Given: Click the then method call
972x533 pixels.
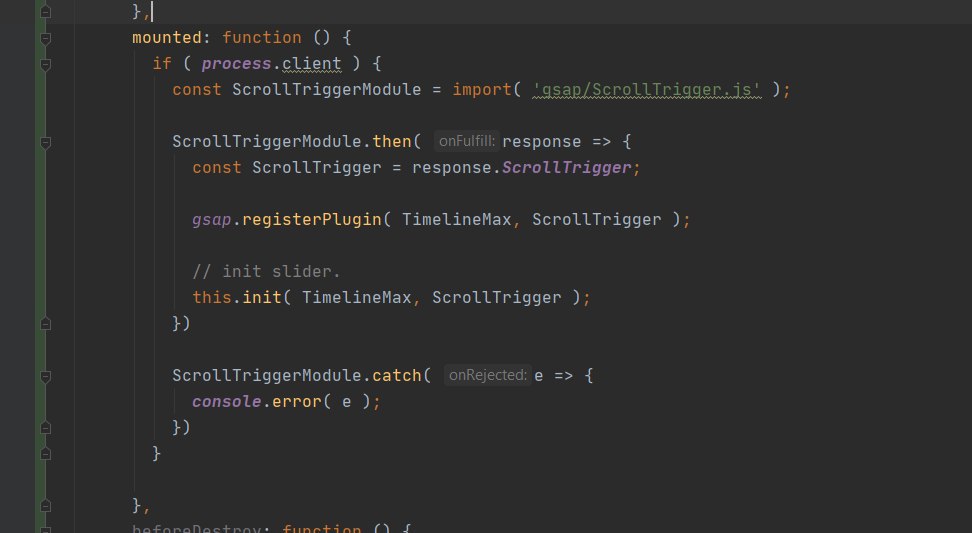Looking at the screenshot, I should coord(392,142).
